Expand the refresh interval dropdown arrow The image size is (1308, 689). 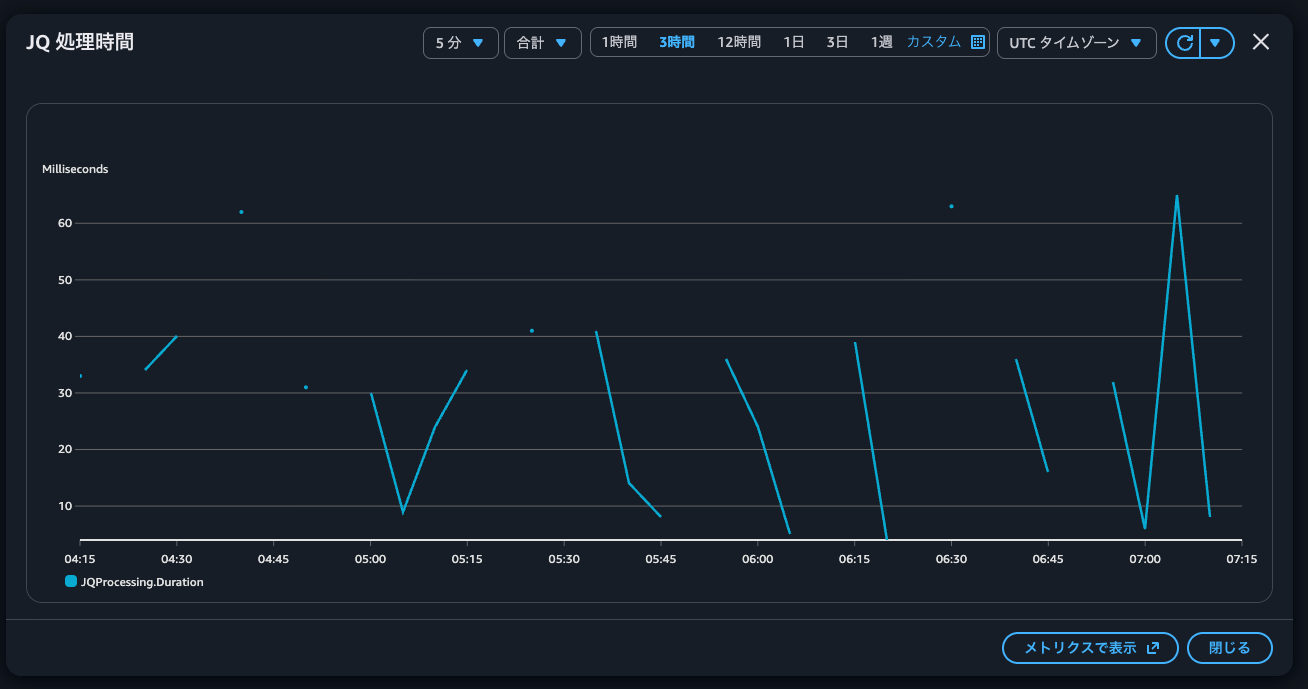pos(1216,43)
